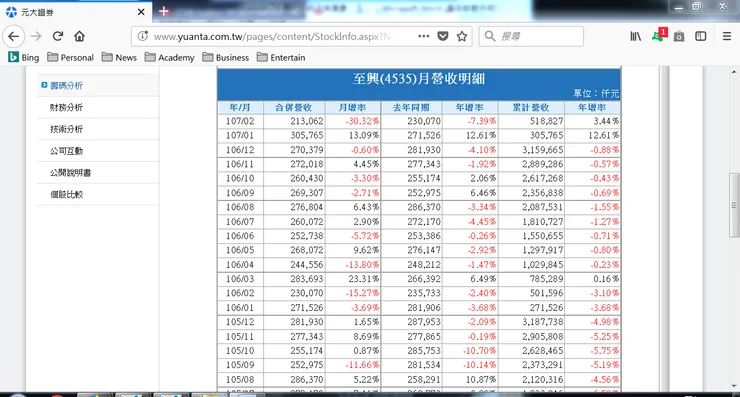This screenshot has height=397, width=740.
Task: Click the 至興(4535)月營收明細 title
Action: tap(419, 79)
